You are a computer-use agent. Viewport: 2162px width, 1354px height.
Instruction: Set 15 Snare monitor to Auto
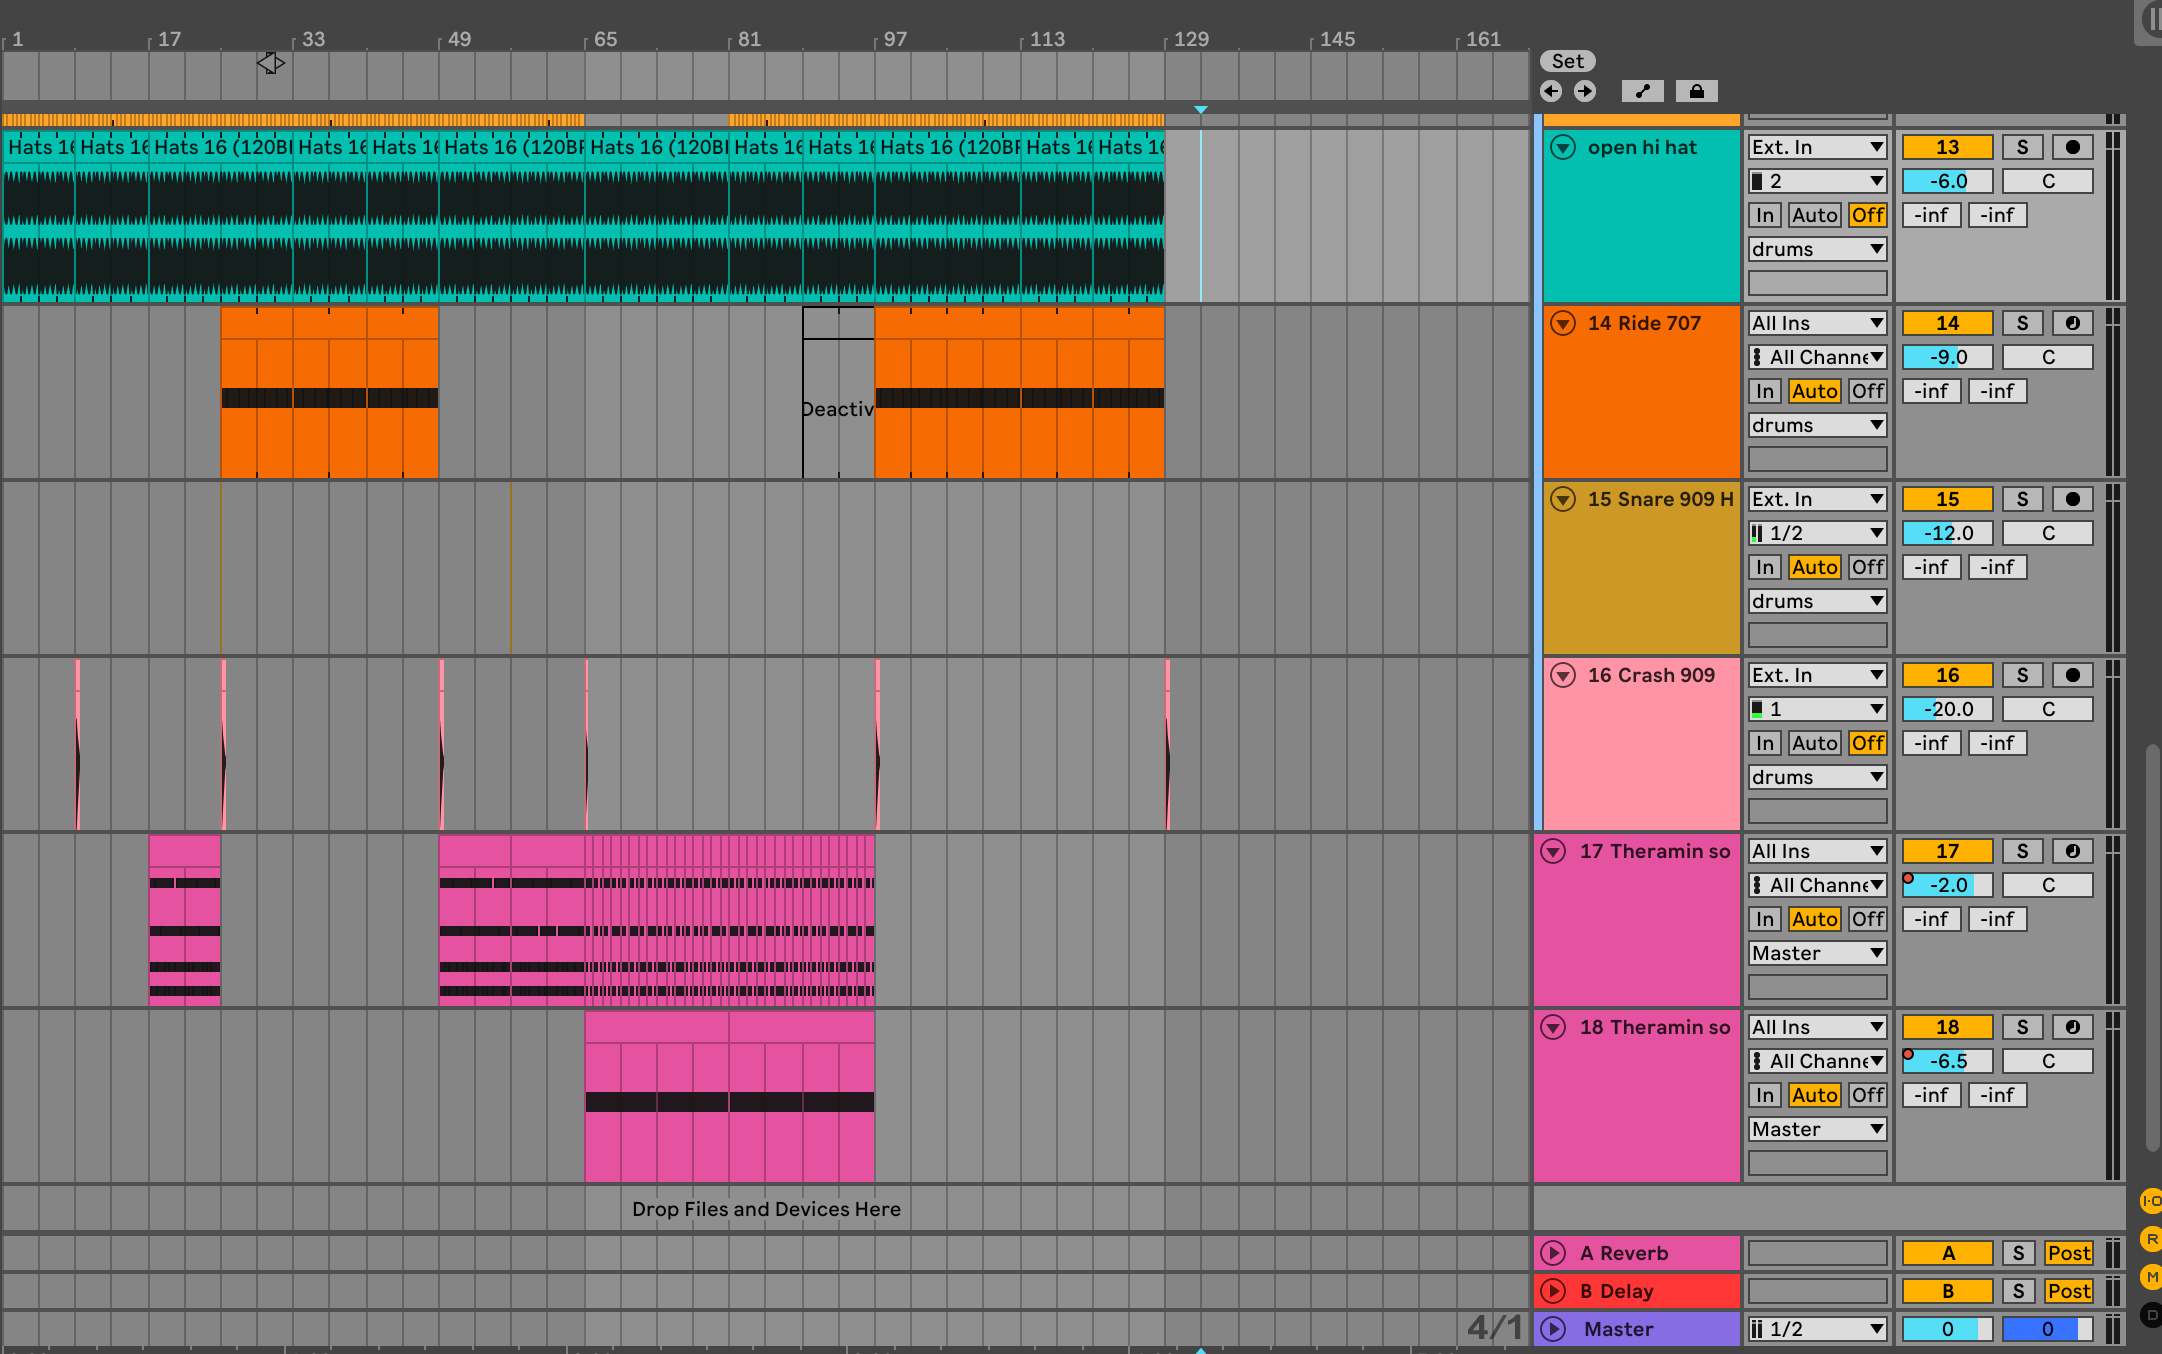1814,567
